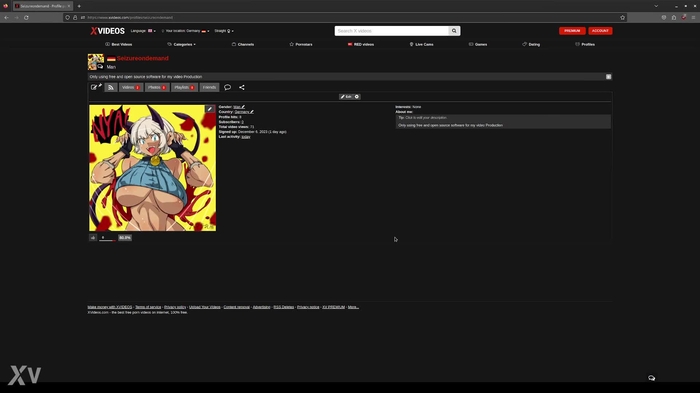Click the edit profile header pencil icon
Viewport: 700px width, 393px height.
click(x=96, y=87)
